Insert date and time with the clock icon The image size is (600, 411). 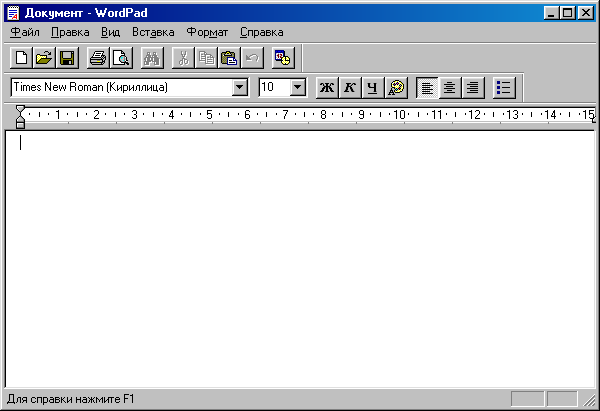point(283,58)
